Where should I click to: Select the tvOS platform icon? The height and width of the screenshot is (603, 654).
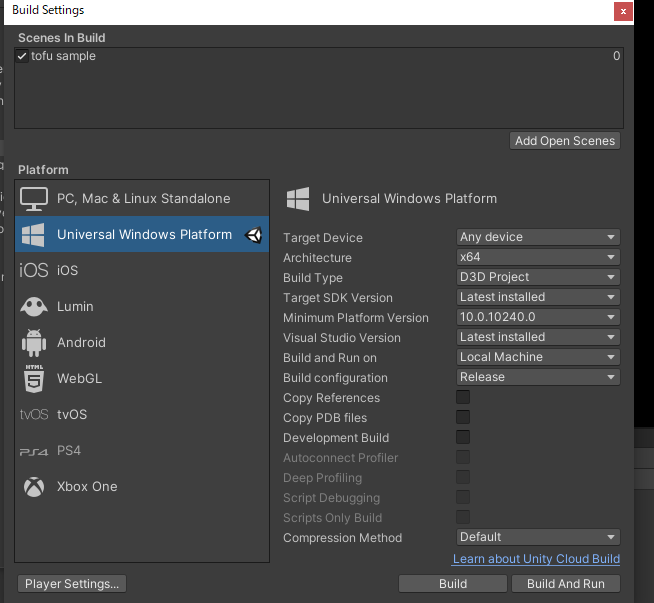pos(34,415)
